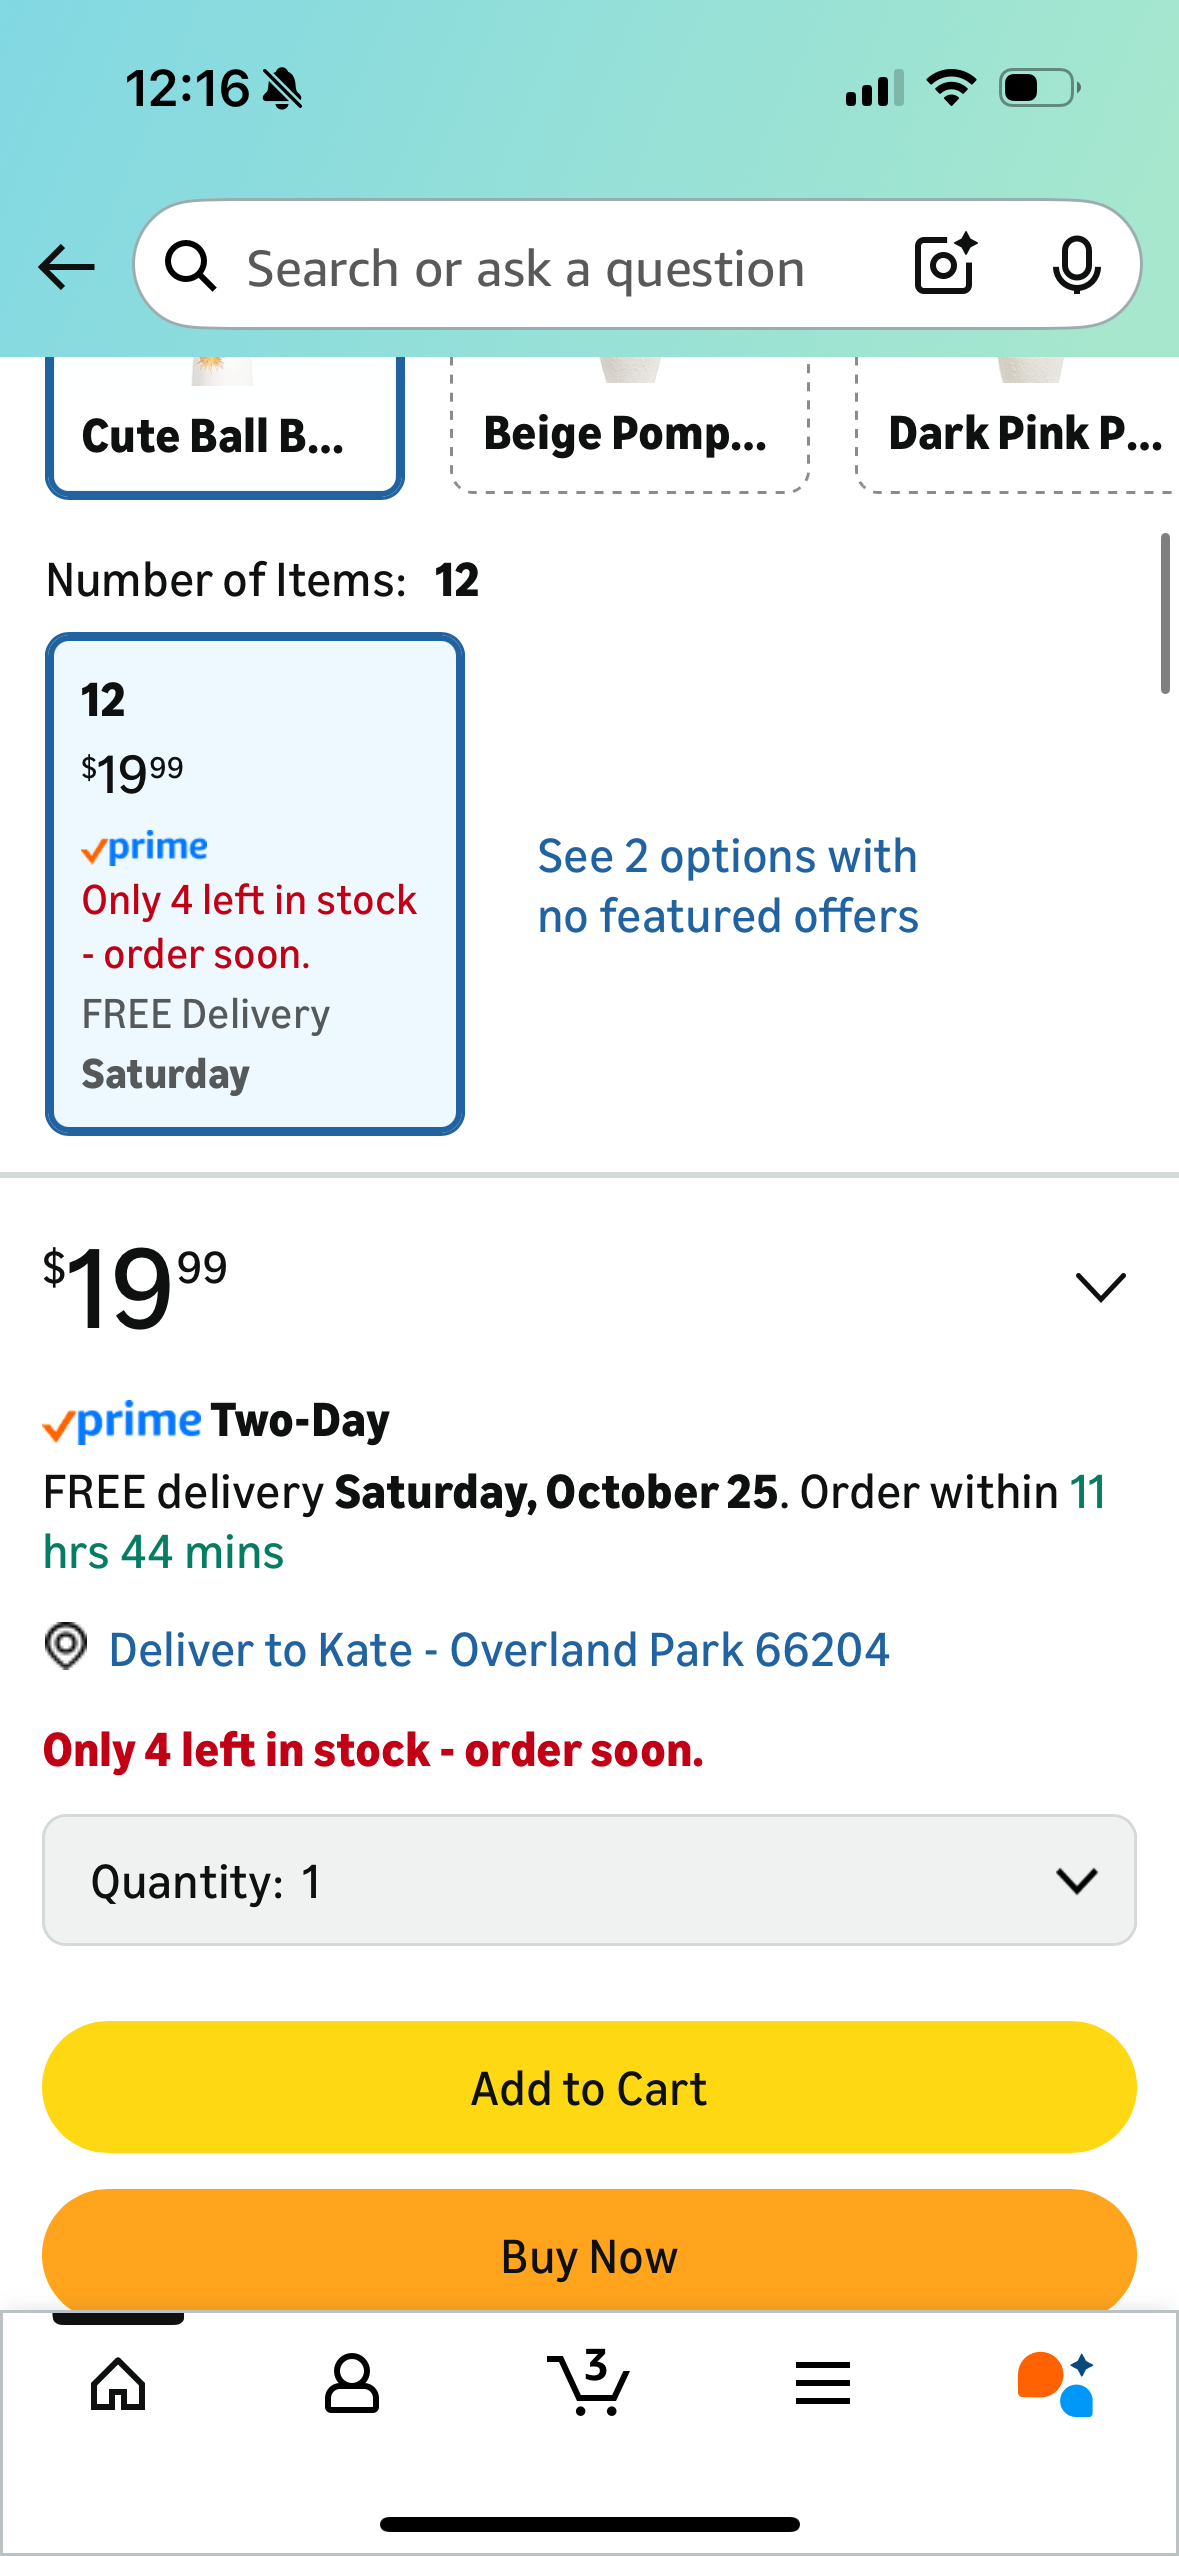1179x2556 pixels.
Task: Select the Beige Pomp... style option
Action: (x=629, y=432)
